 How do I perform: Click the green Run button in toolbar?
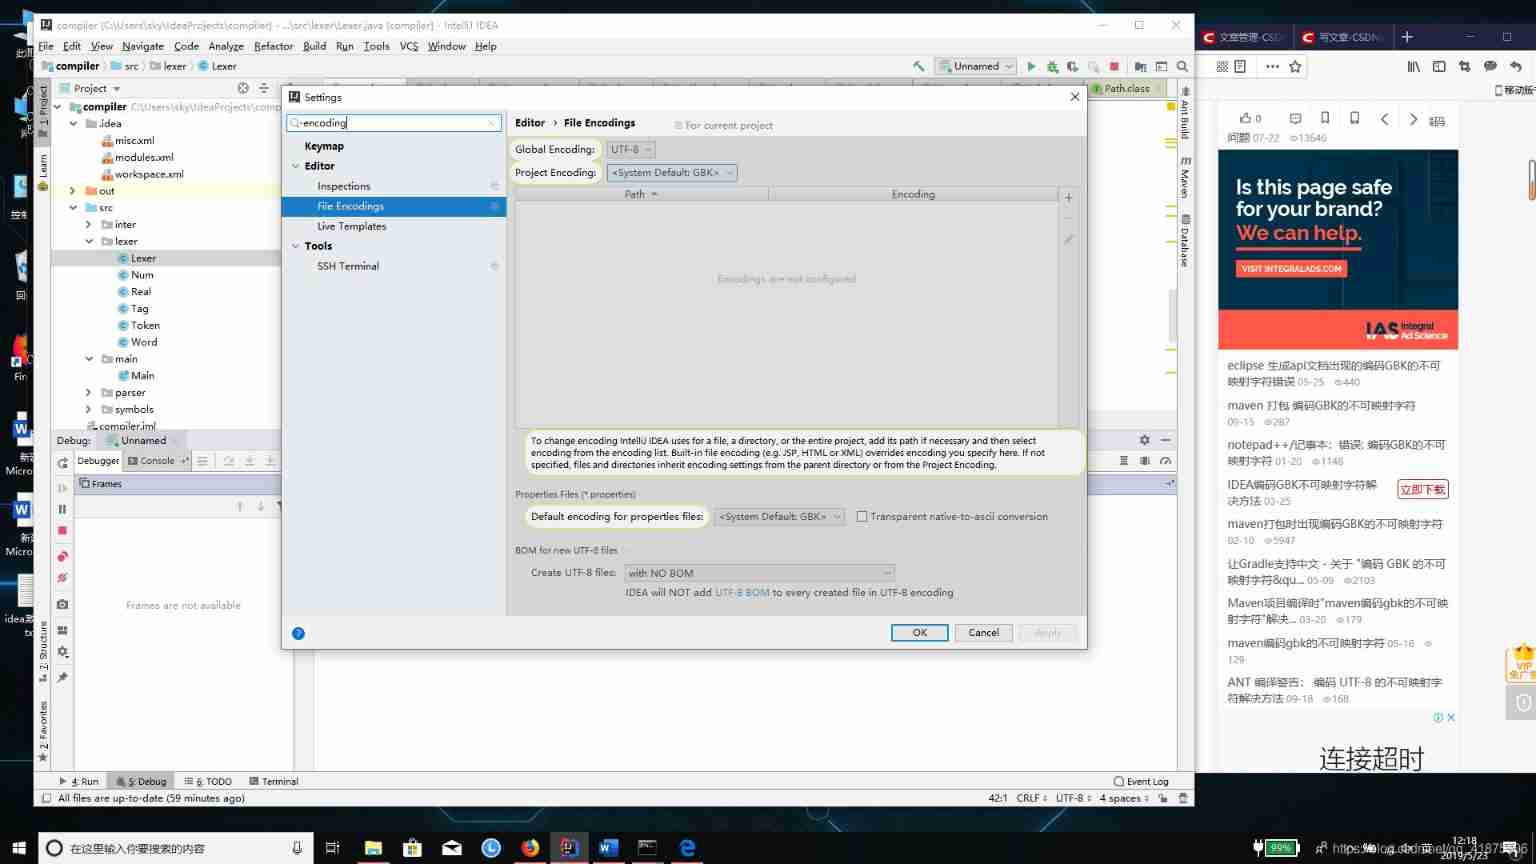click(x=1031, y=67)
